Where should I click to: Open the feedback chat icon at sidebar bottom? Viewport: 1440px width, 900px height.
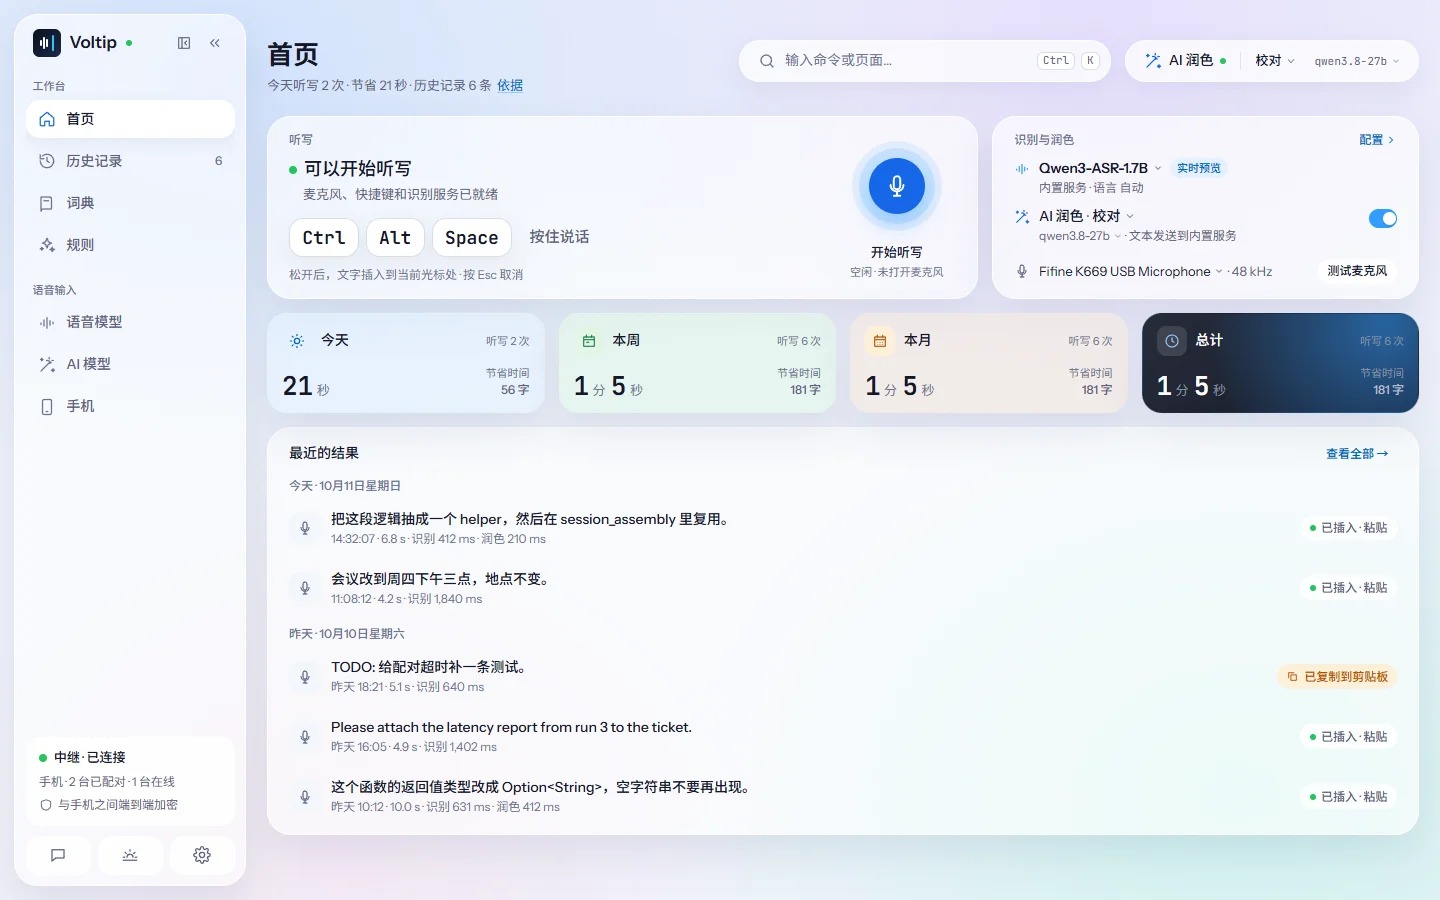(x=58, y=855)
